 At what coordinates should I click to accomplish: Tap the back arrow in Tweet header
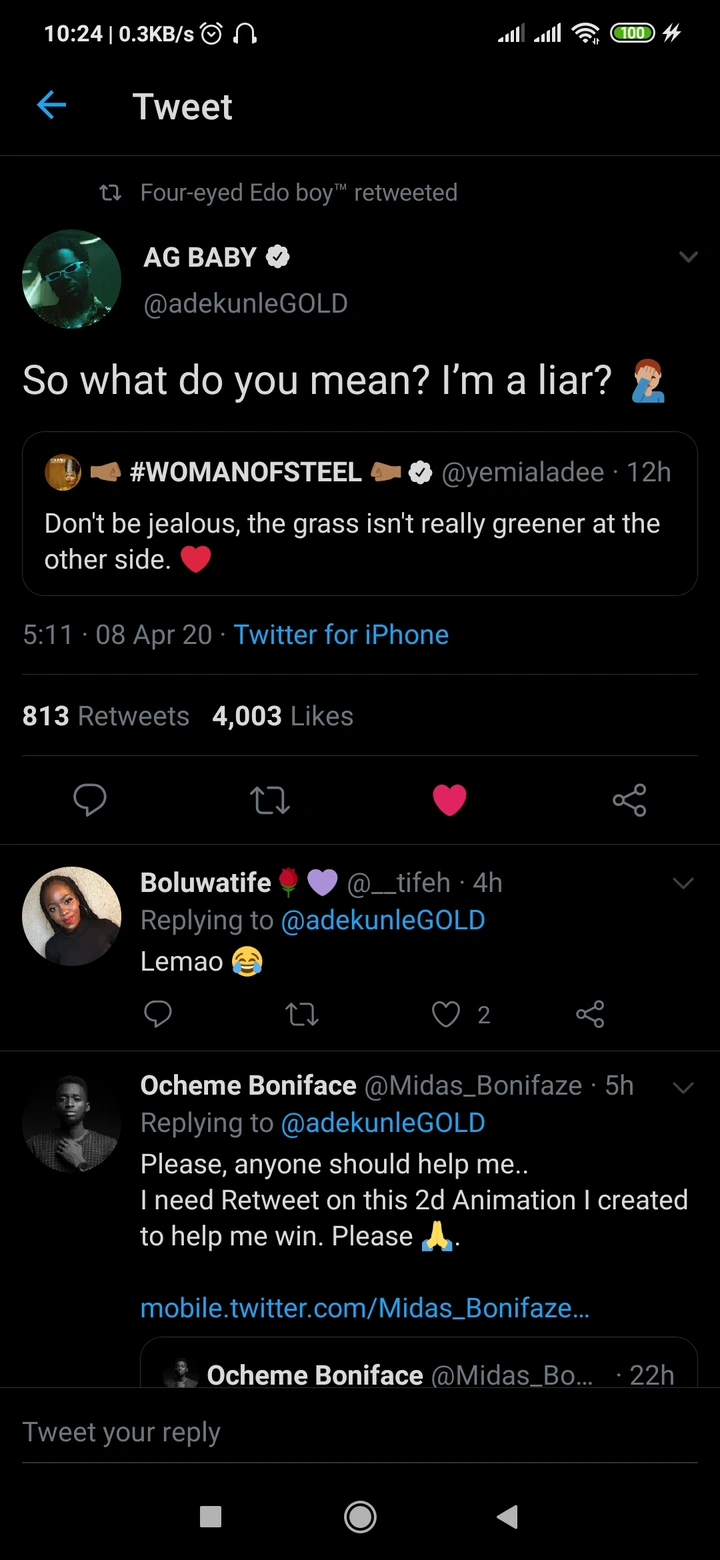point(51,105)
